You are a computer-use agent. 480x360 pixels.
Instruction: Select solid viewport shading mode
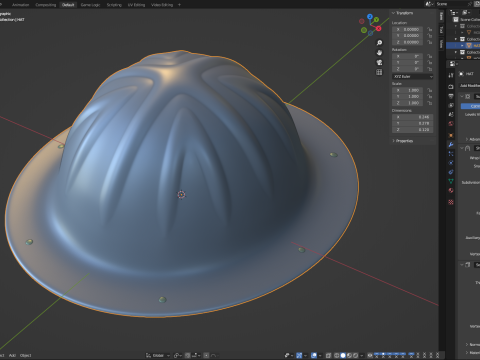coord(343,355)
